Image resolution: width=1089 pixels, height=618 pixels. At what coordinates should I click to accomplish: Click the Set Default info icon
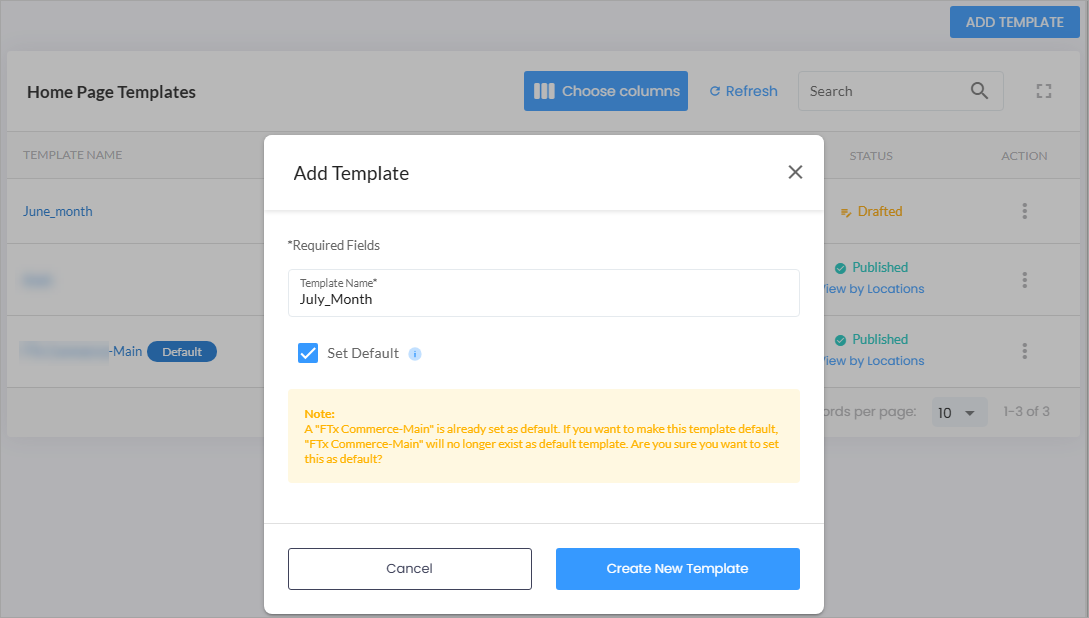[x=415, y=354]
